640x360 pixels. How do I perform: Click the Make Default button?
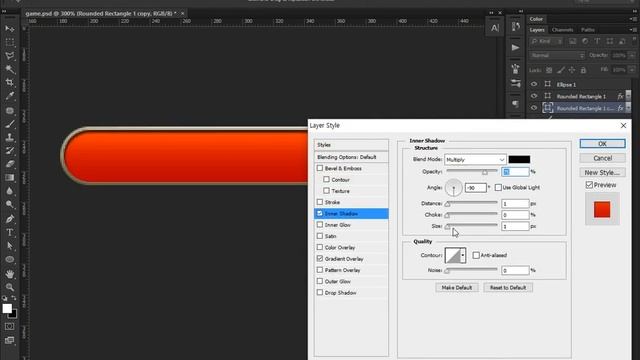click(x=457, y=288)
